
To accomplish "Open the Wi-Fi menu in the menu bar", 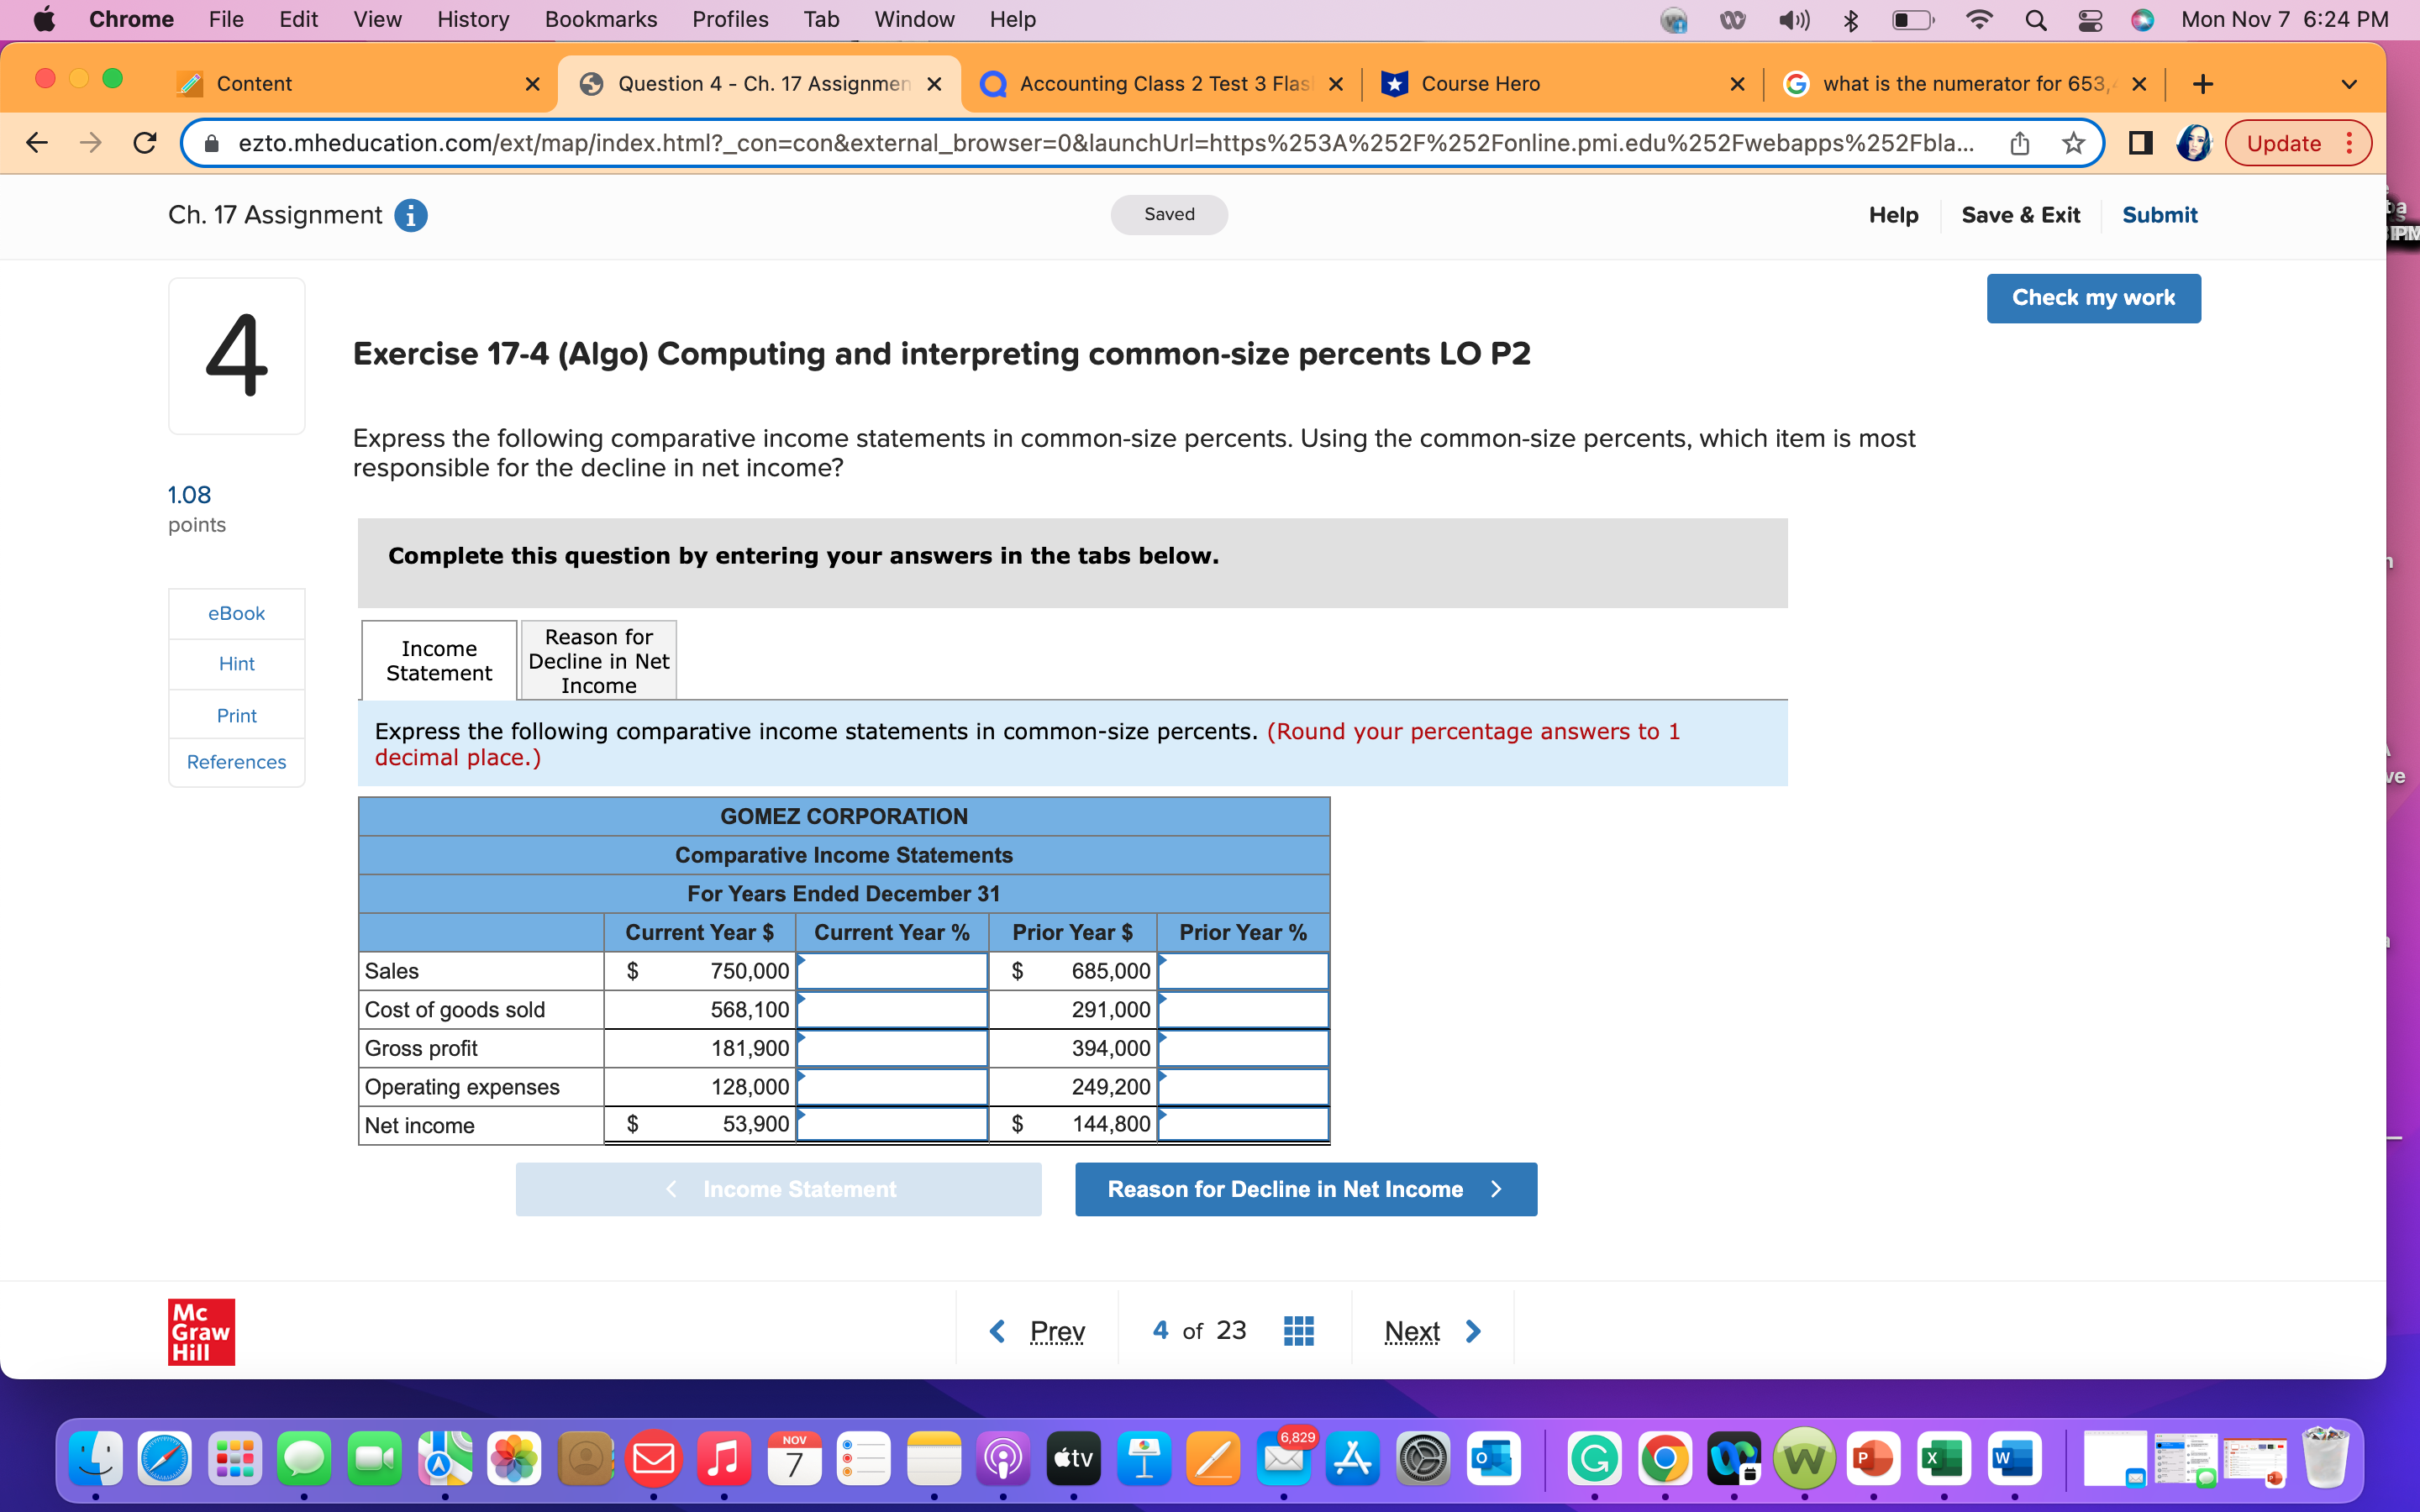I will click(1979, 19).
